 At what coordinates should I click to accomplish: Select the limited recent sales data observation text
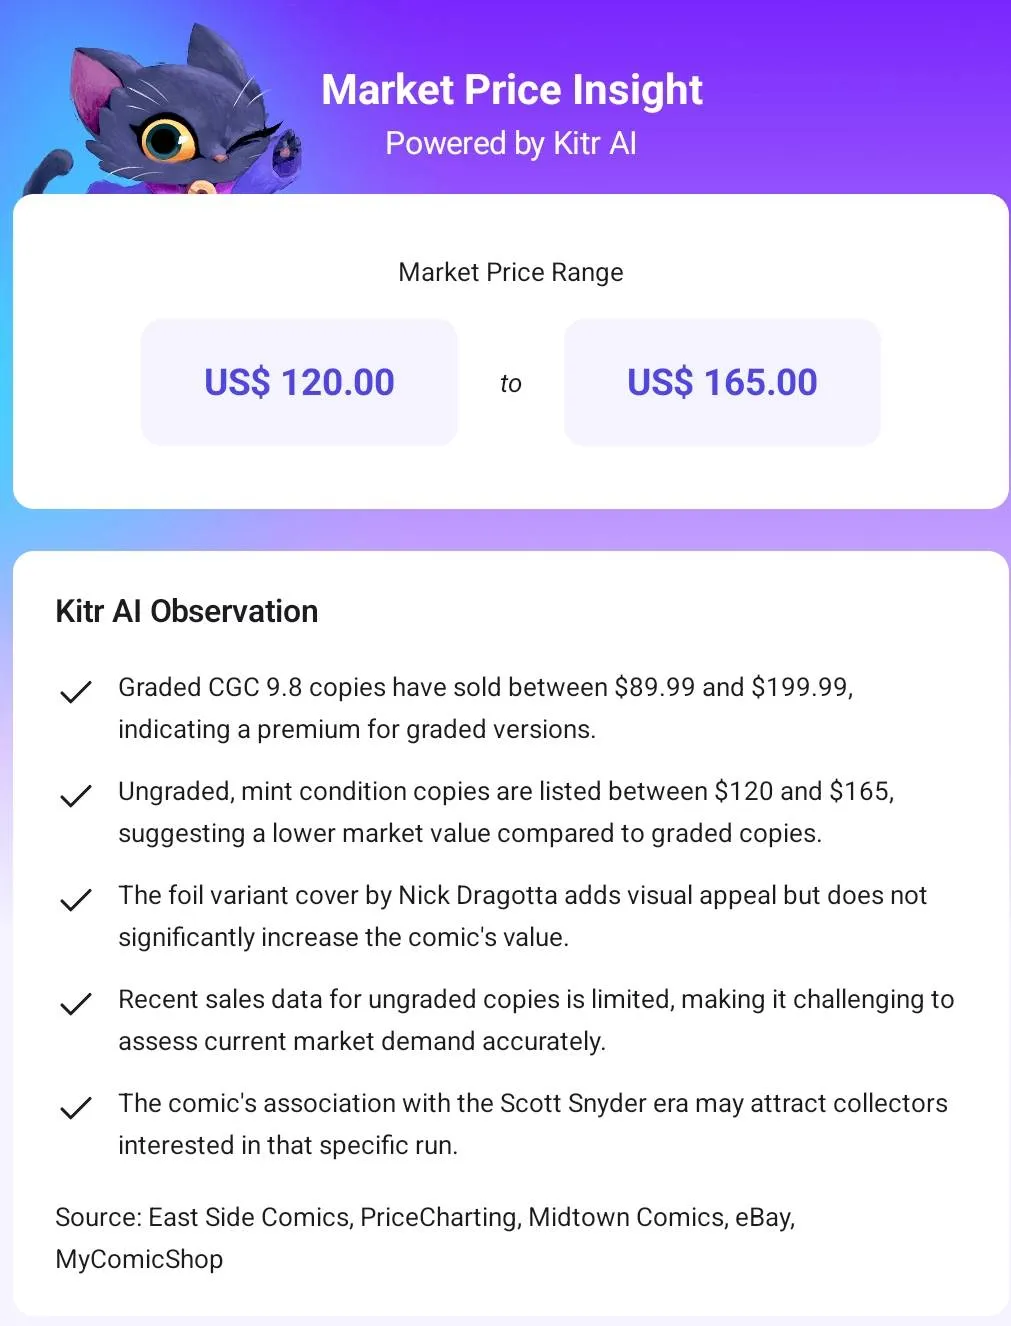point(535,1020)
